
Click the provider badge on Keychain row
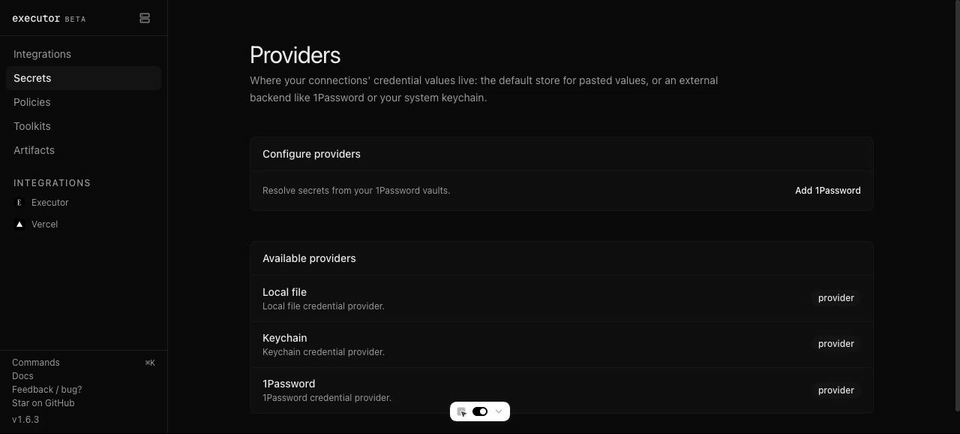[836, 344]
